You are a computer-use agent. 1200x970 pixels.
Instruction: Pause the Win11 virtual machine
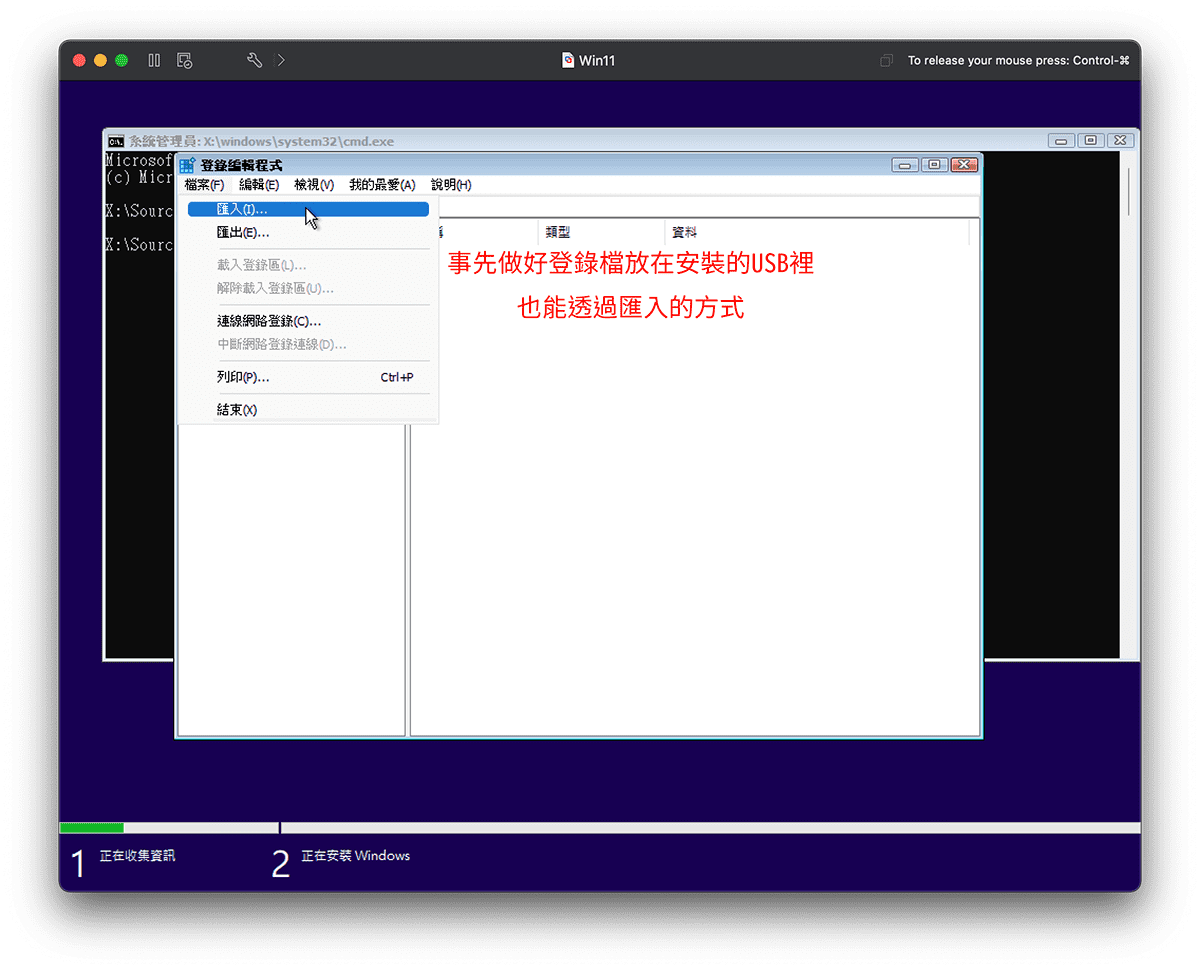pyautogui.click(x=154, y=60)
